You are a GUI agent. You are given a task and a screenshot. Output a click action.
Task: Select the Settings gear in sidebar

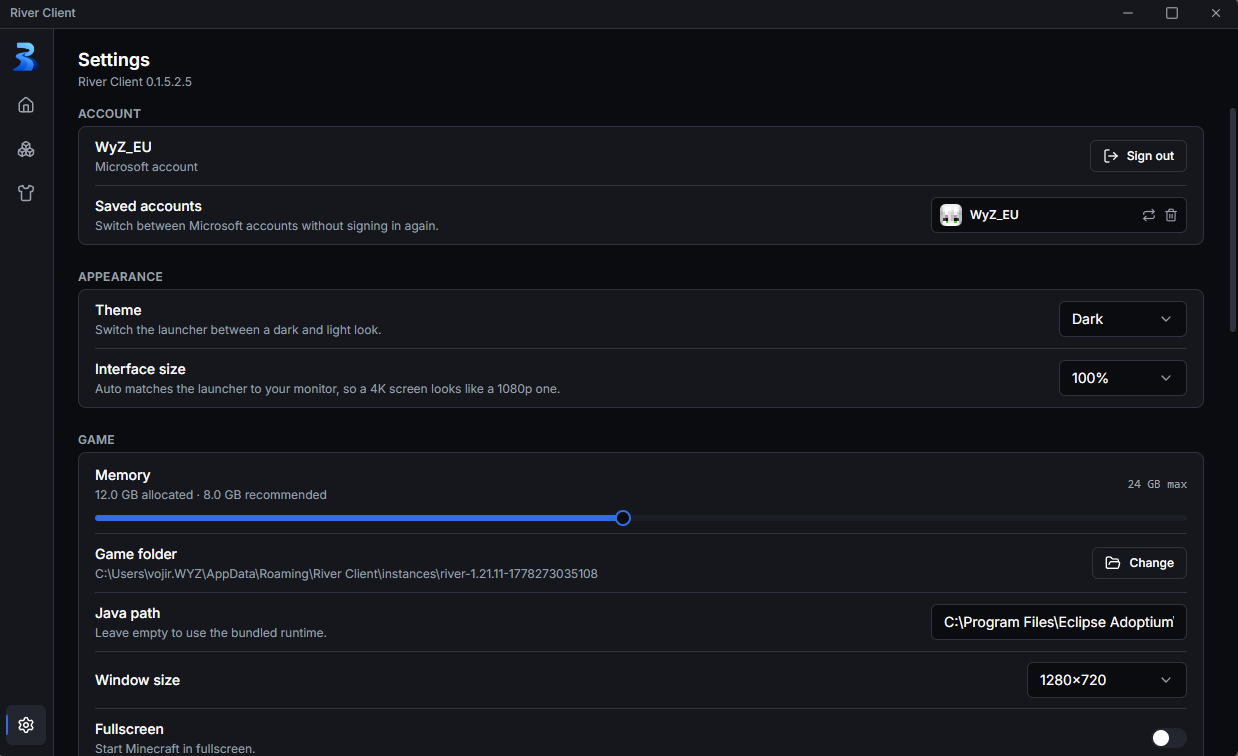click(x=26, y=725)
